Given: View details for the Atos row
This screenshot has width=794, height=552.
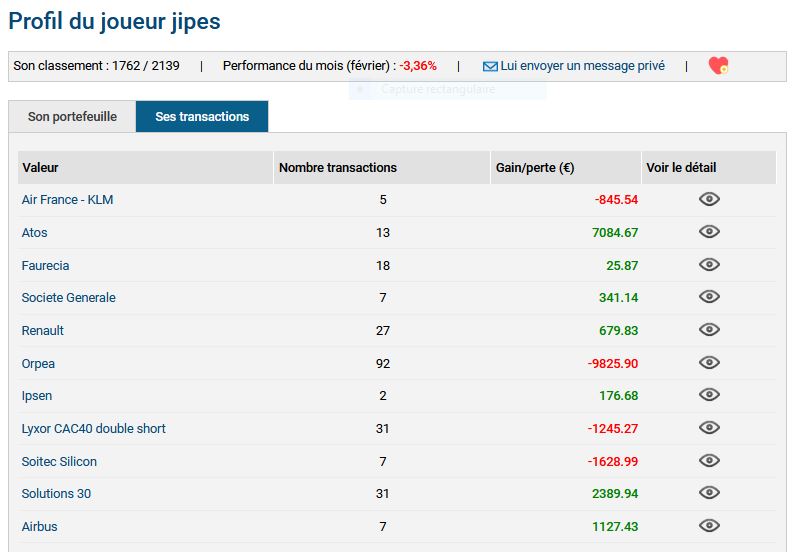Looking at the screenshot, I should (x=709, y=231).
